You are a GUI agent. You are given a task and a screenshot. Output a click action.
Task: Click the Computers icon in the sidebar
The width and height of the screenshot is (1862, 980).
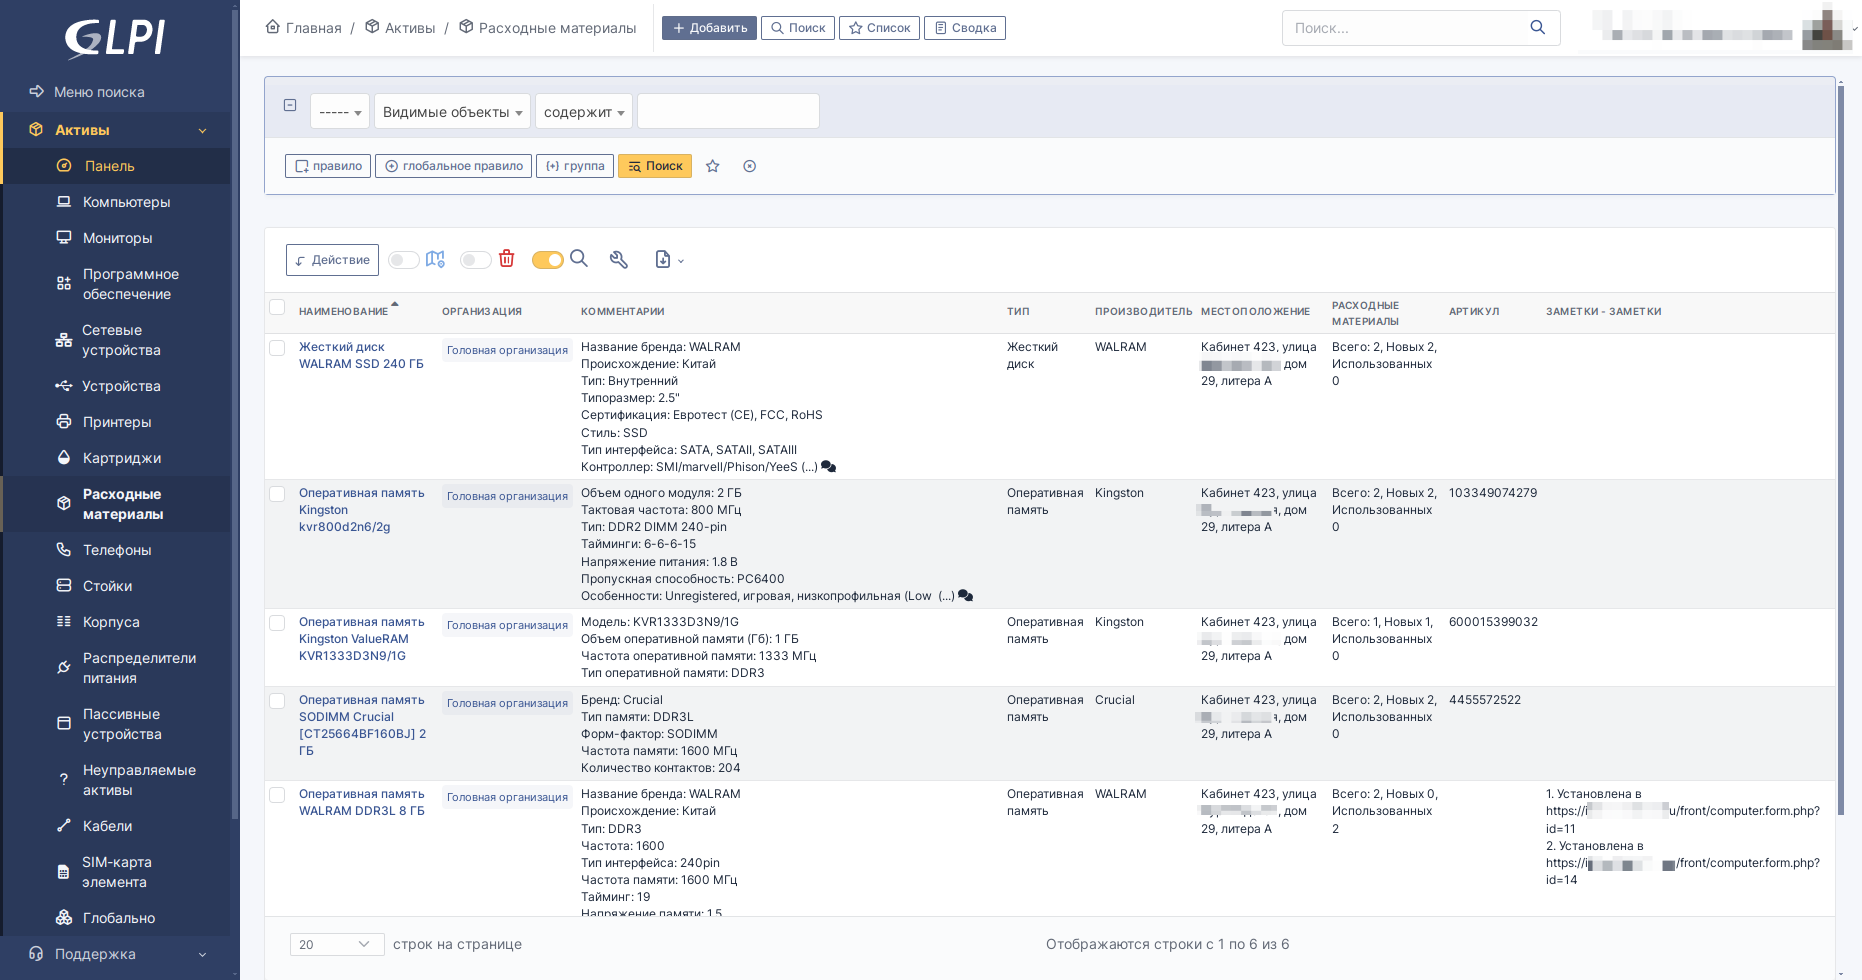click(64, 202)
